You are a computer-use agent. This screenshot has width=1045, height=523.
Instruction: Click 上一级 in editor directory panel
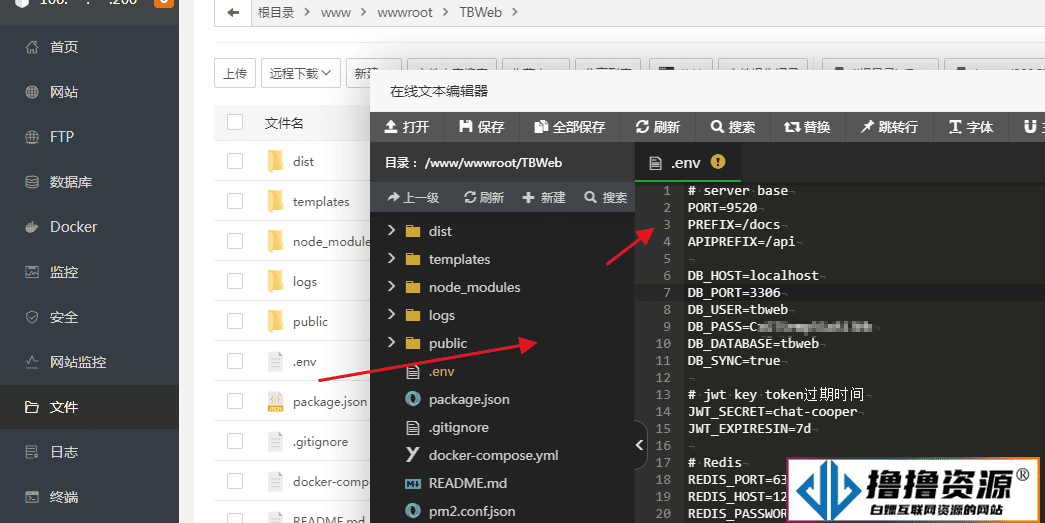(413, 197)
